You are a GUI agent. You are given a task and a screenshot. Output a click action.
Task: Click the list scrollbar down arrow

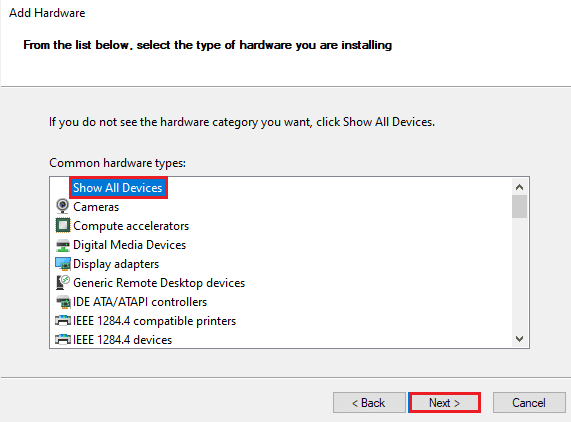(x=519, y=339)
